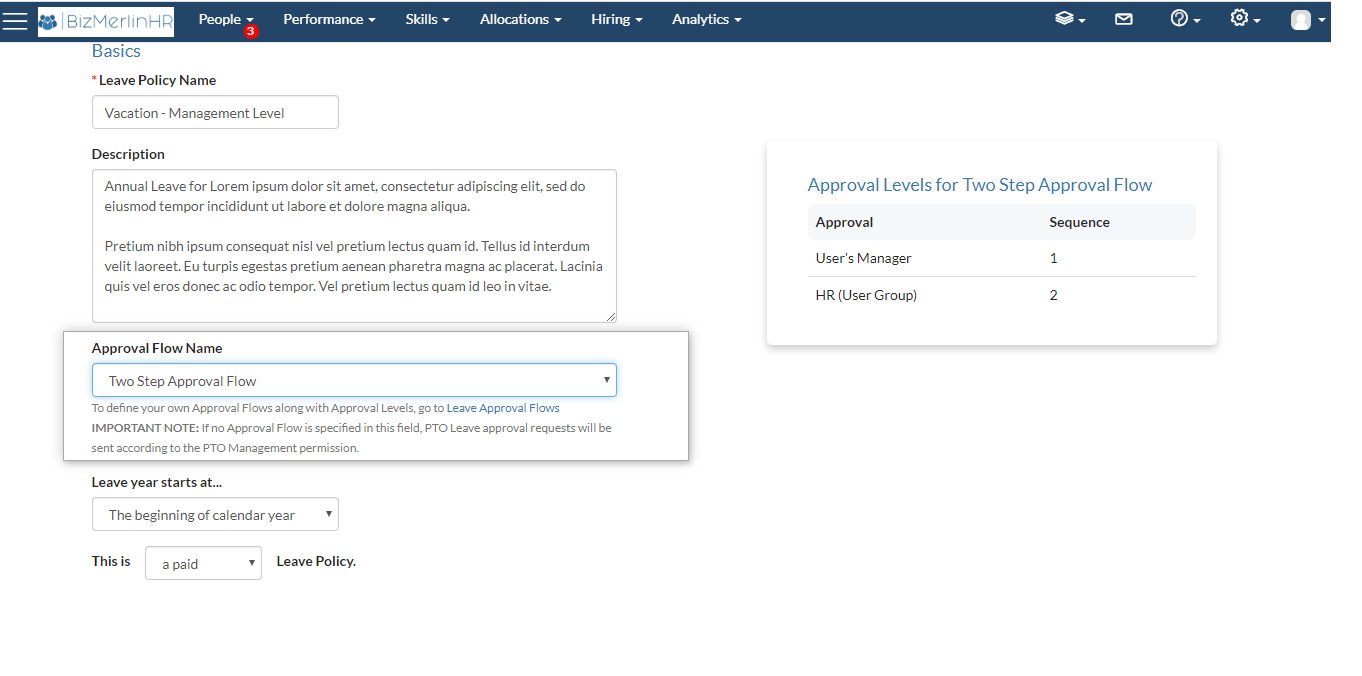Open the mail envelope icon

(1124, 19)
